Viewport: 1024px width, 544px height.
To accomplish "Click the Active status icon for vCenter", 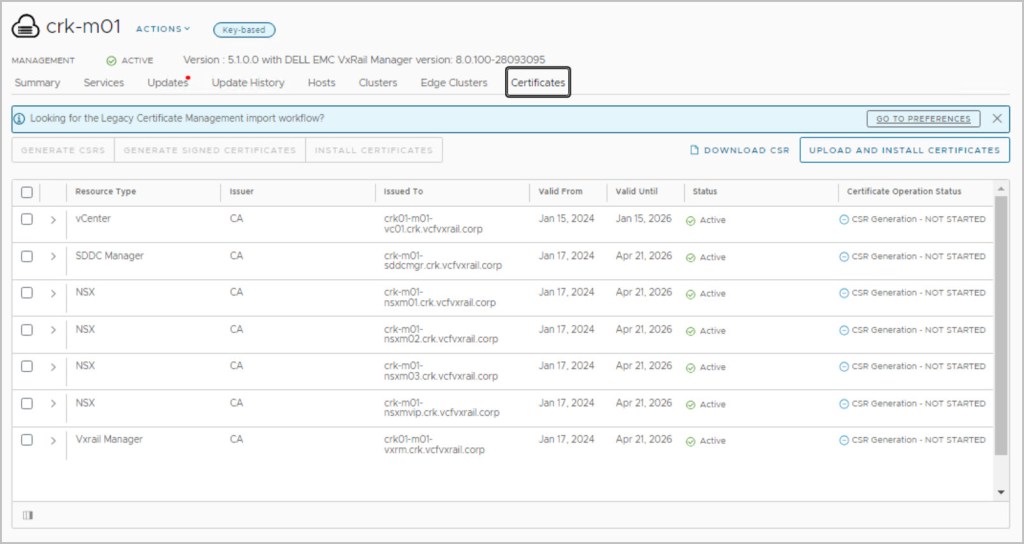I will 690,220.
